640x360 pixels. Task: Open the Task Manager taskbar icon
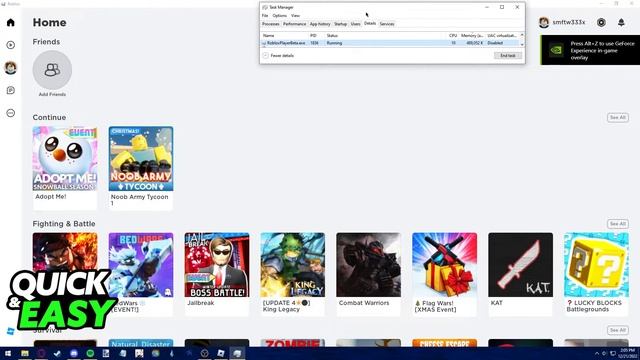pyautogui.click(x=237, y=353)
